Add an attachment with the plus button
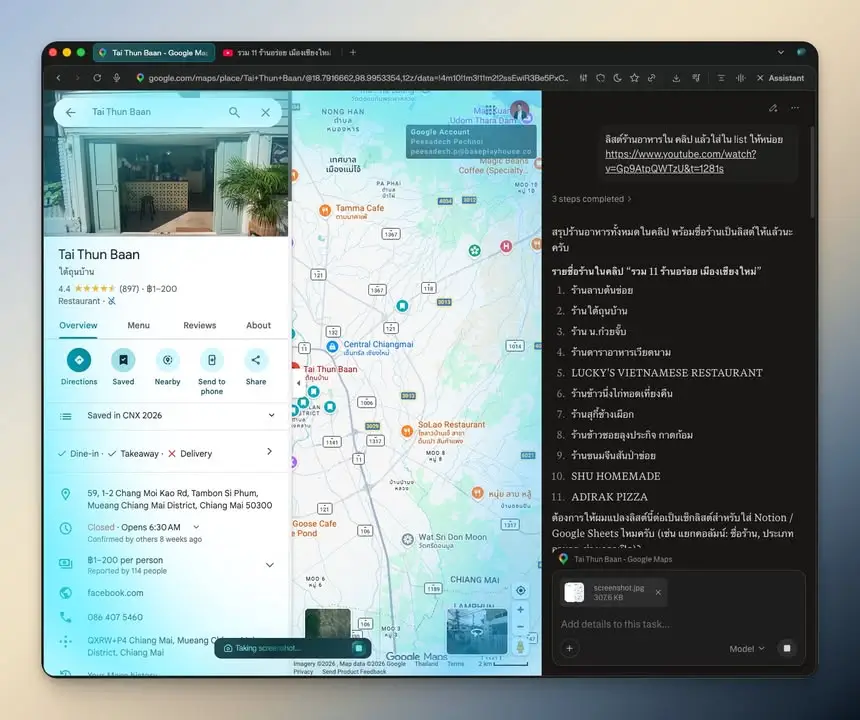860x720 pixels. pyautogui.click(x=569, y=648)
